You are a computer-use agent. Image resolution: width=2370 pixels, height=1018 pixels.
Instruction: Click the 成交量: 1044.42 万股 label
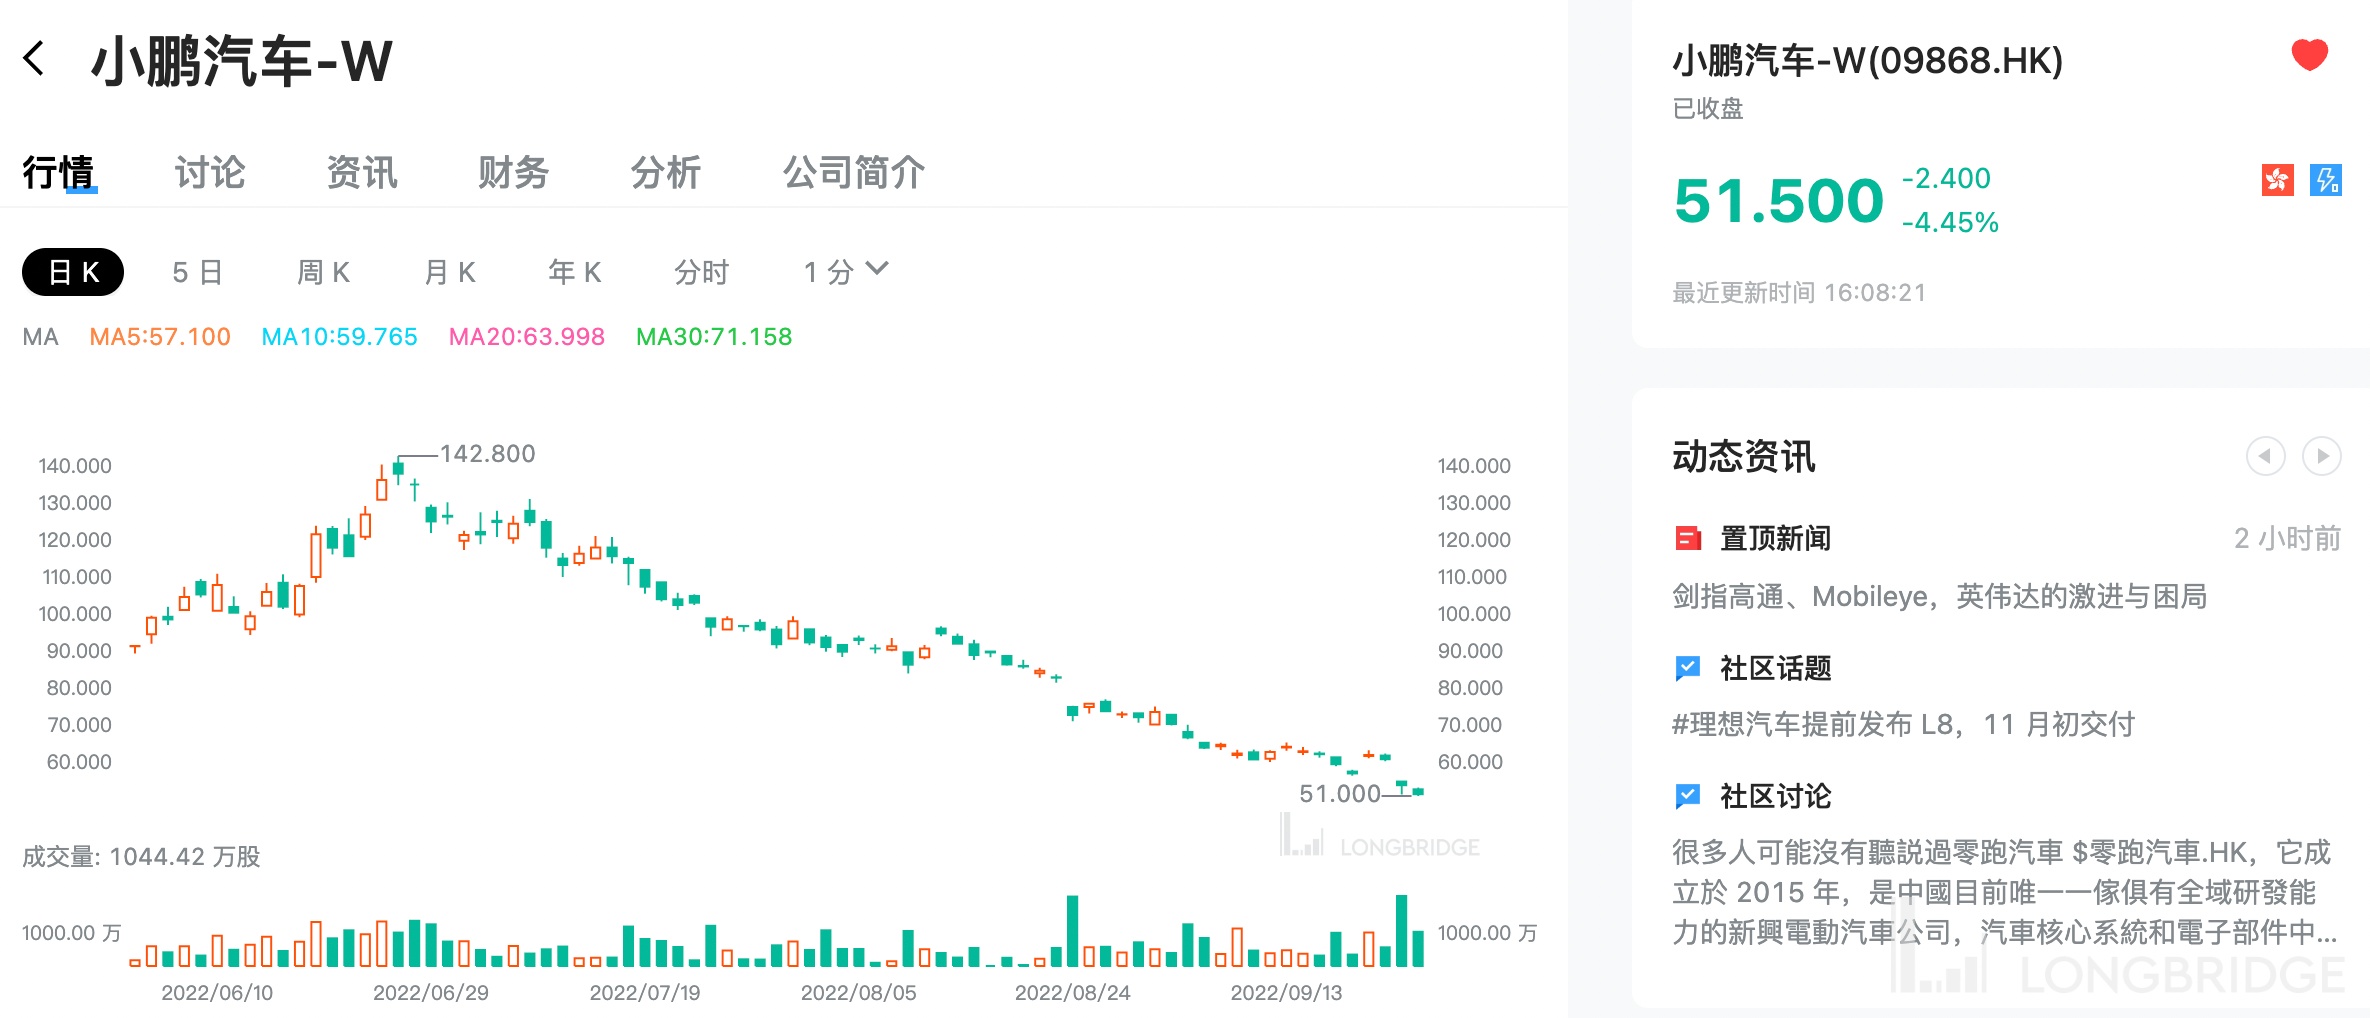(x=141, y=857)
